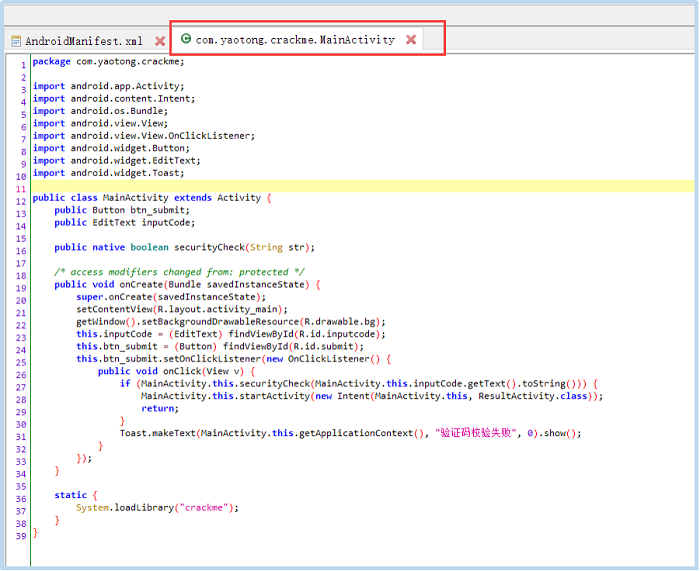Click the 'Toast.makeText' line
This screenshot has width=700, height=571.
tap(350, 433)
